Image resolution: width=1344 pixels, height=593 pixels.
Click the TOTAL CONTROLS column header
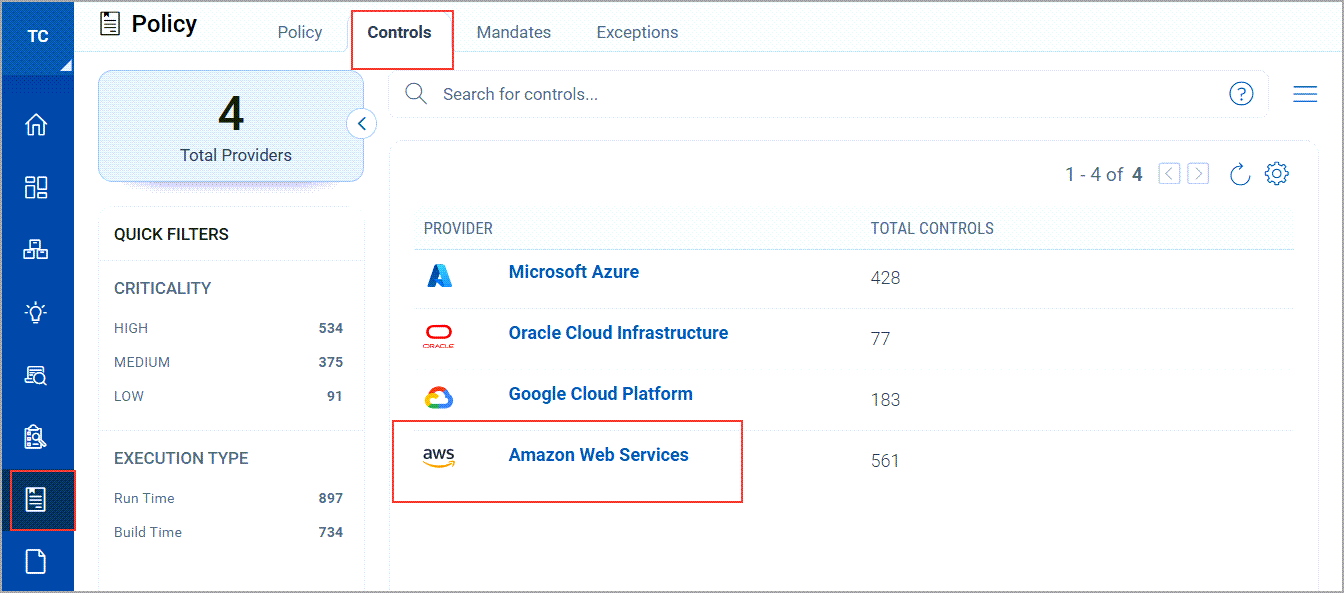pos(932,229)
